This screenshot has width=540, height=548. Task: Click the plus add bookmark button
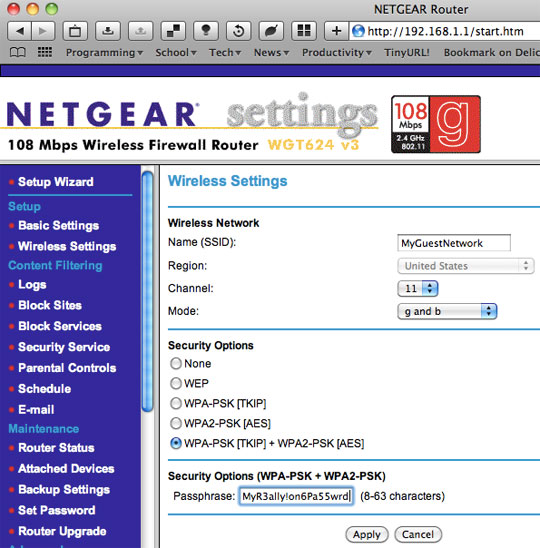click(336, 31)
